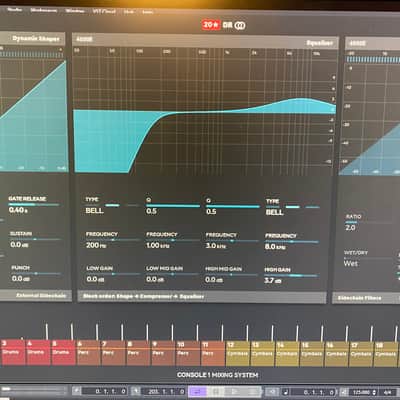Adjust the Gate Release slider at 0.40 s

[x=34, y=205]
